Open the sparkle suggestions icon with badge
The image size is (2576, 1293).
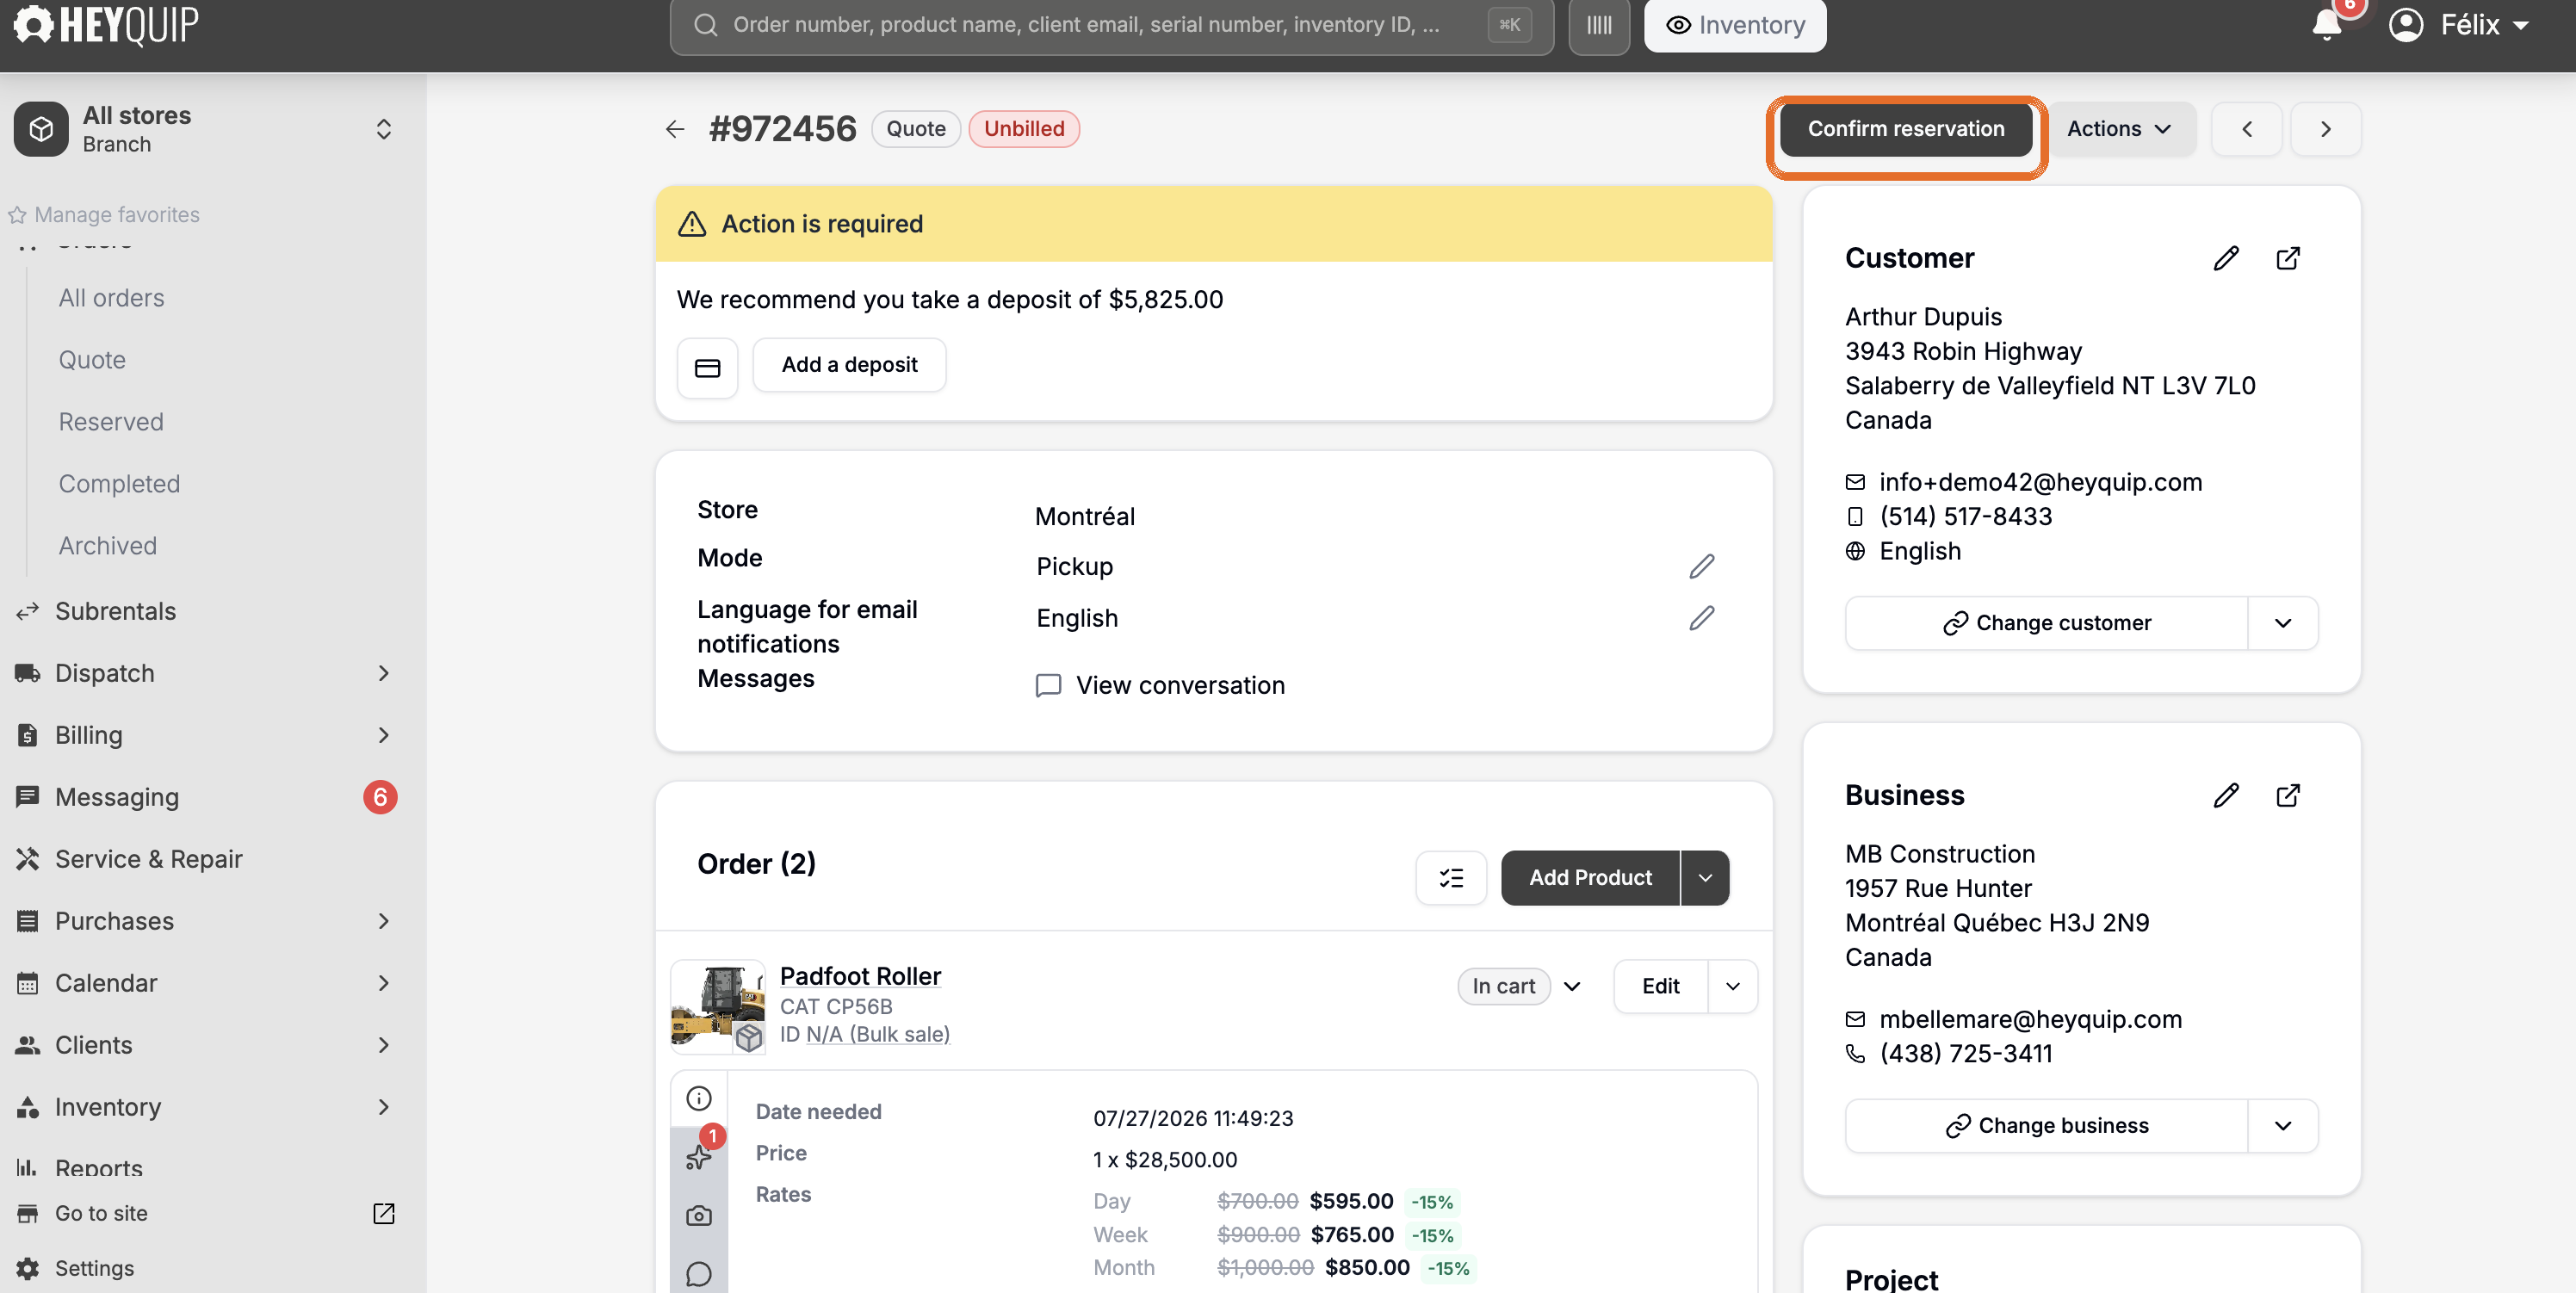click(699, 1157)
